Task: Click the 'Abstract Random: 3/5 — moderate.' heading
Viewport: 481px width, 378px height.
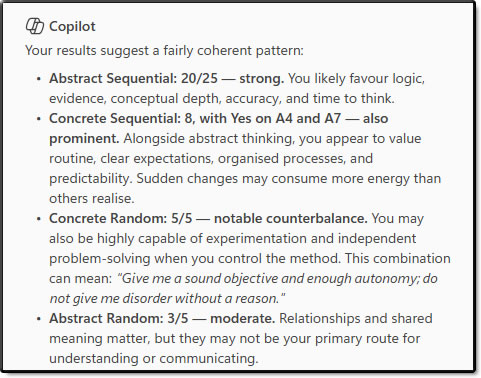Action: [x=162, y=319]
